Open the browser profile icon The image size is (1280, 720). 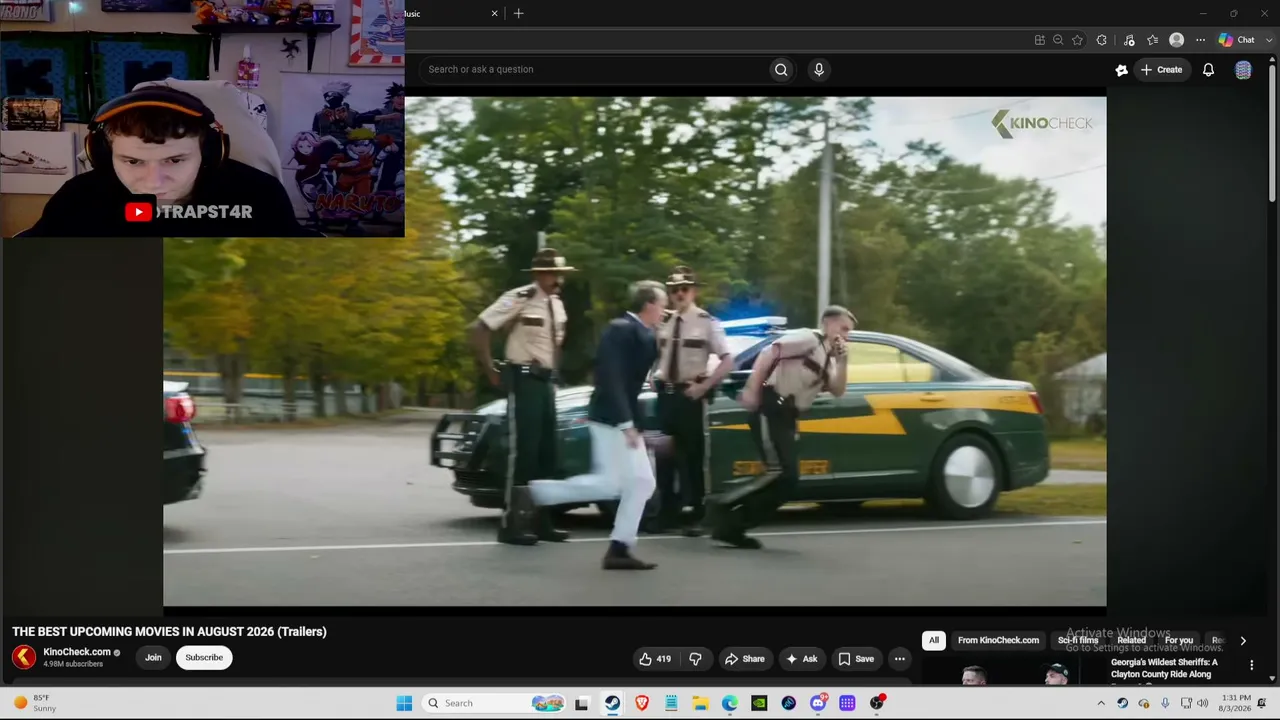[x=1176, y=40]
